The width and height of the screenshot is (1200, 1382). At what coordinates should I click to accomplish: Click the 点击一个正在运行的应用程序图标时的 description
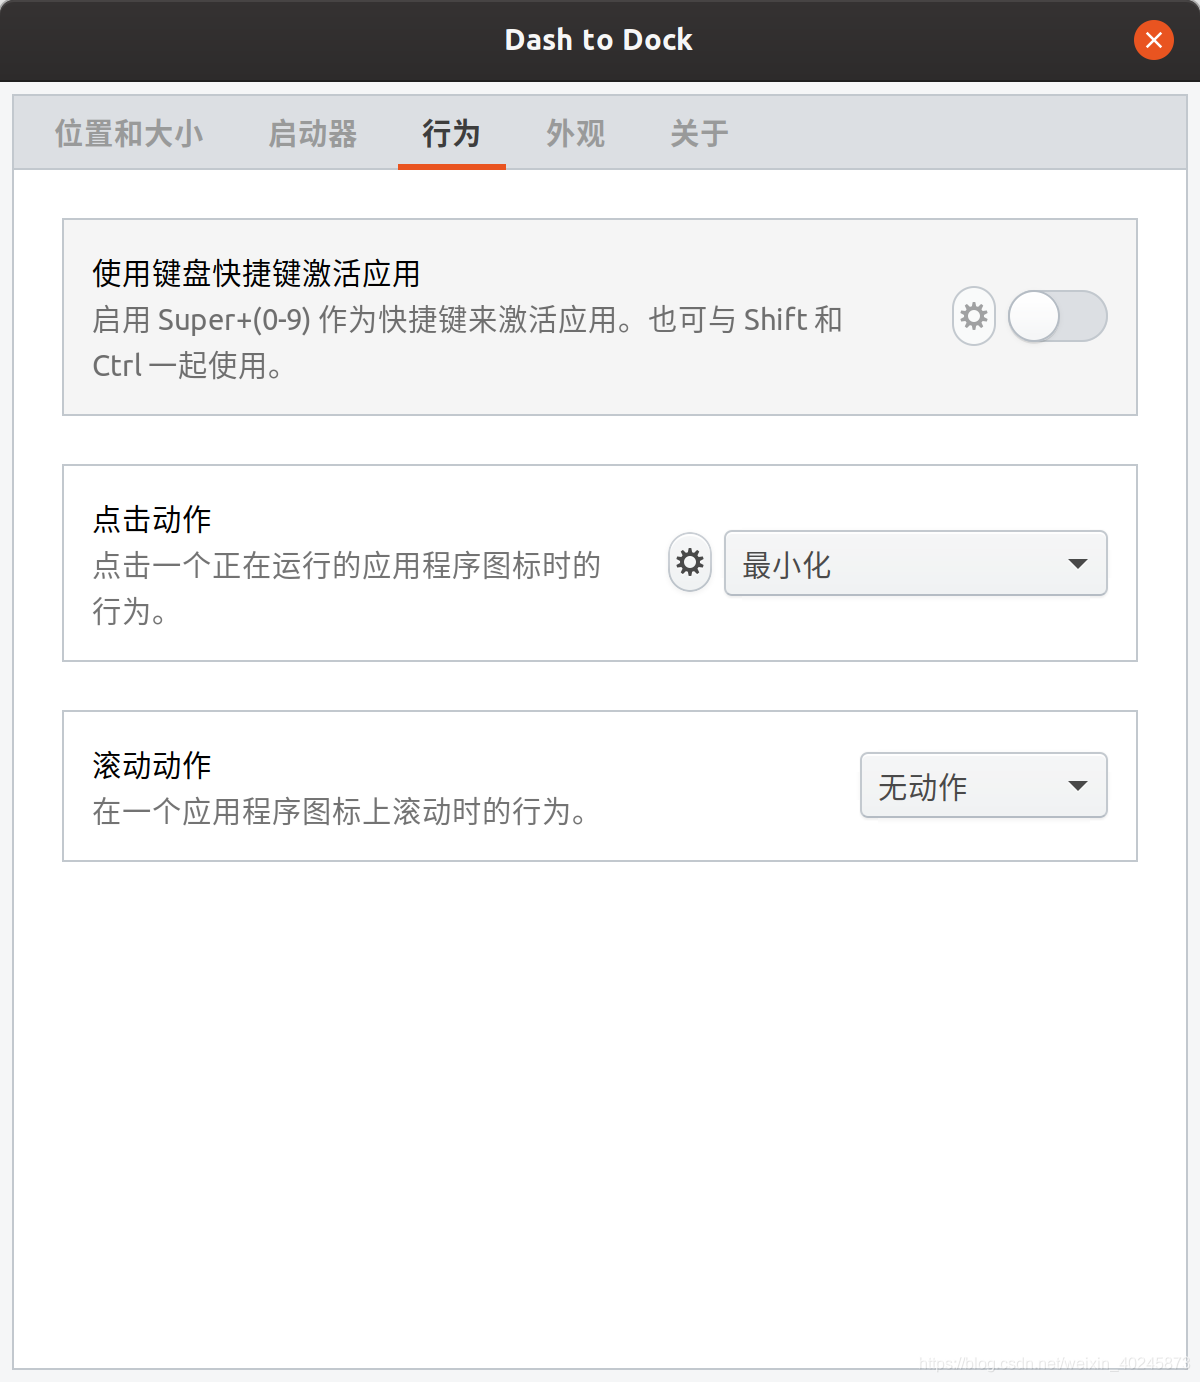[x=347, y=588]
